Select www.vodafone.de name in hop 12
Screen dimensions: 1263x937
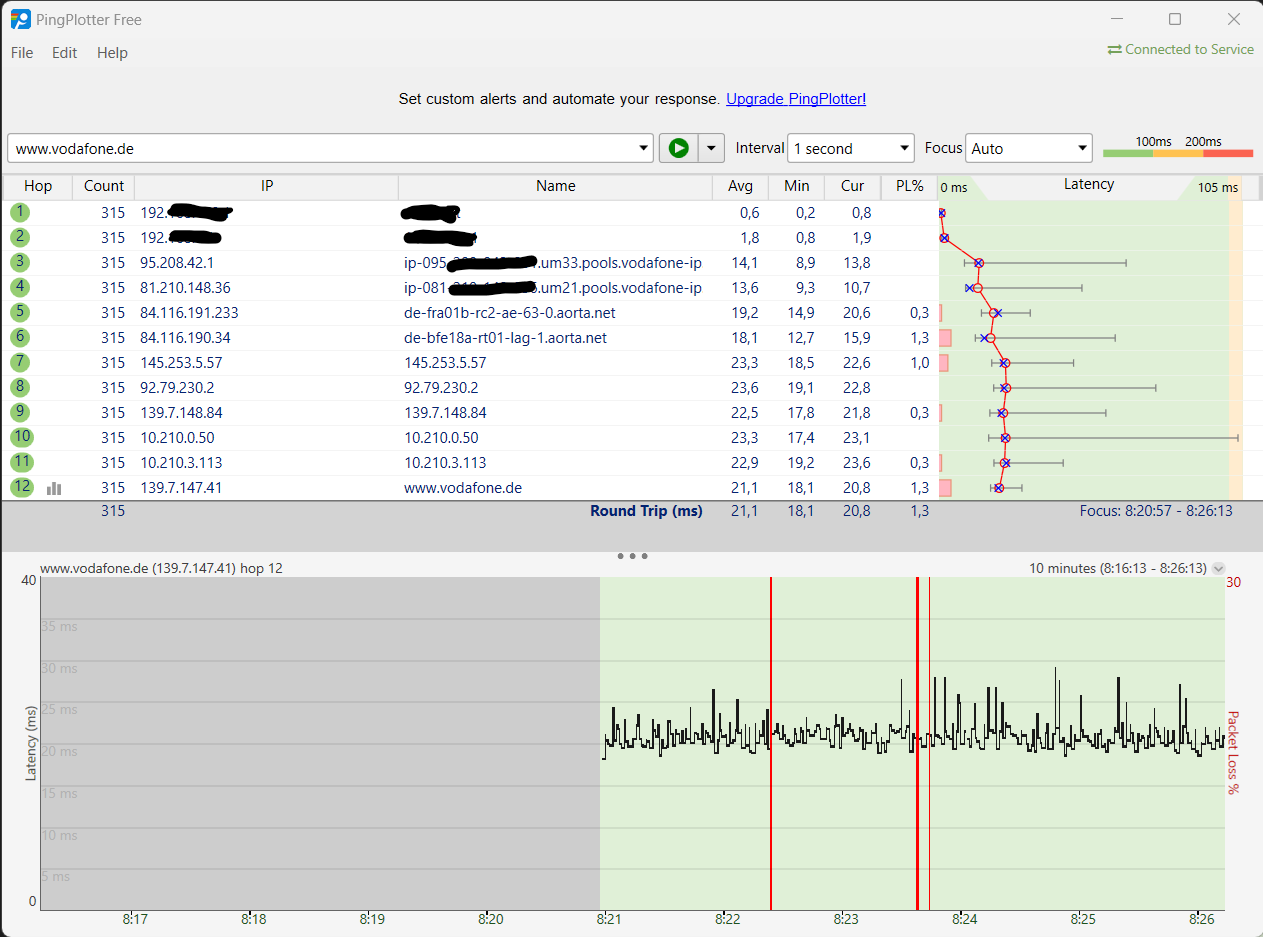pyautogui.click(x=463, y=488)
